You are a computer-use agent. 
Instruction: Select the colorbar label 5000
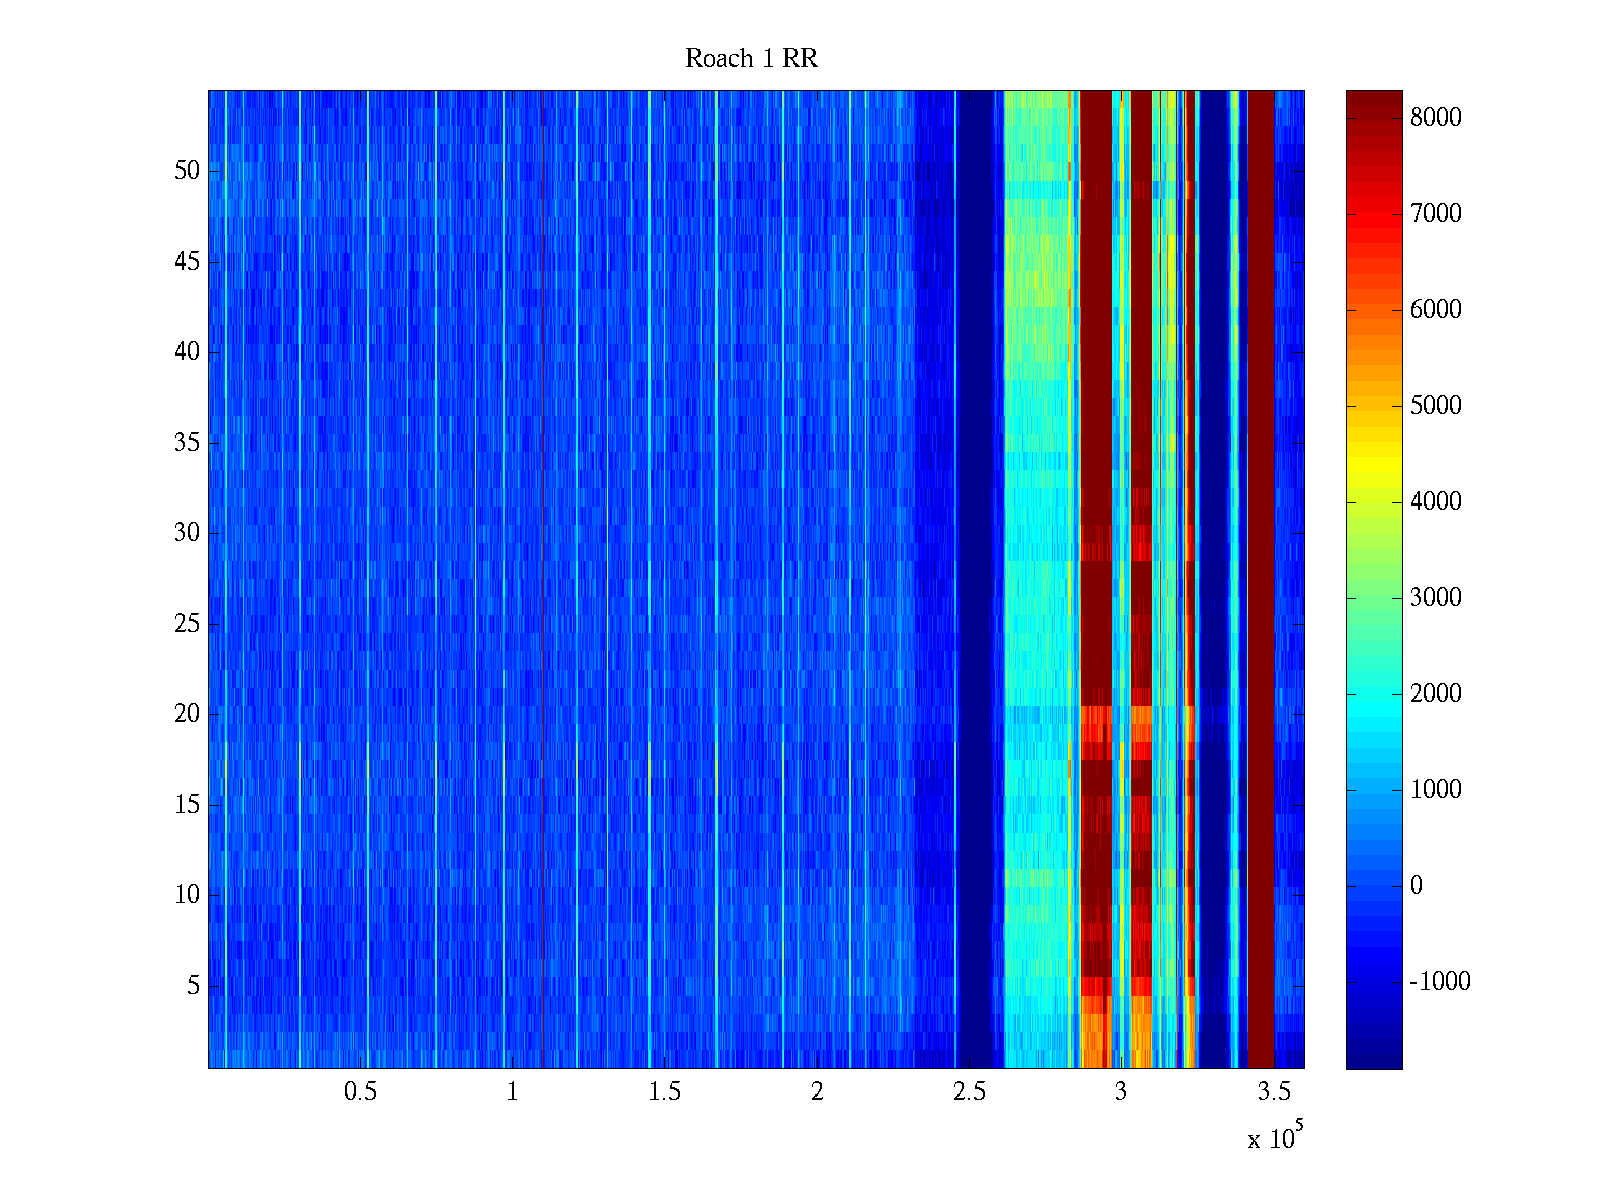point(1435,406)
